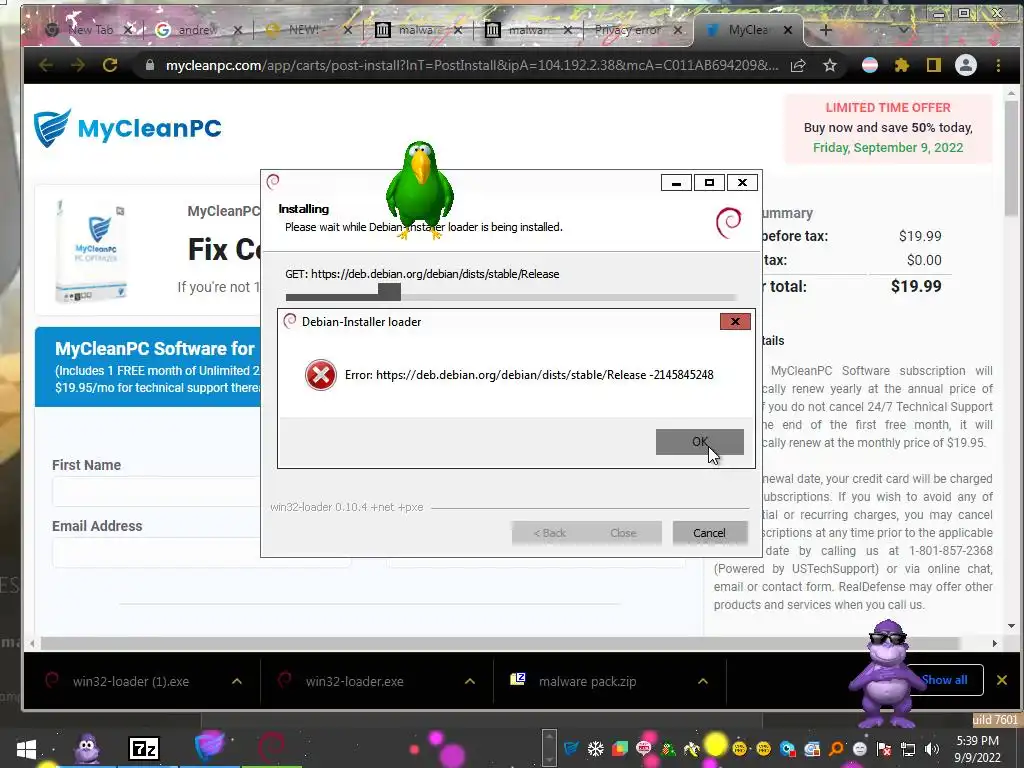Click the MyCleanPC product box thumbnail
Image resolution: width=1024 pixels, height=768 pixels.
click(x=91, y=251)
